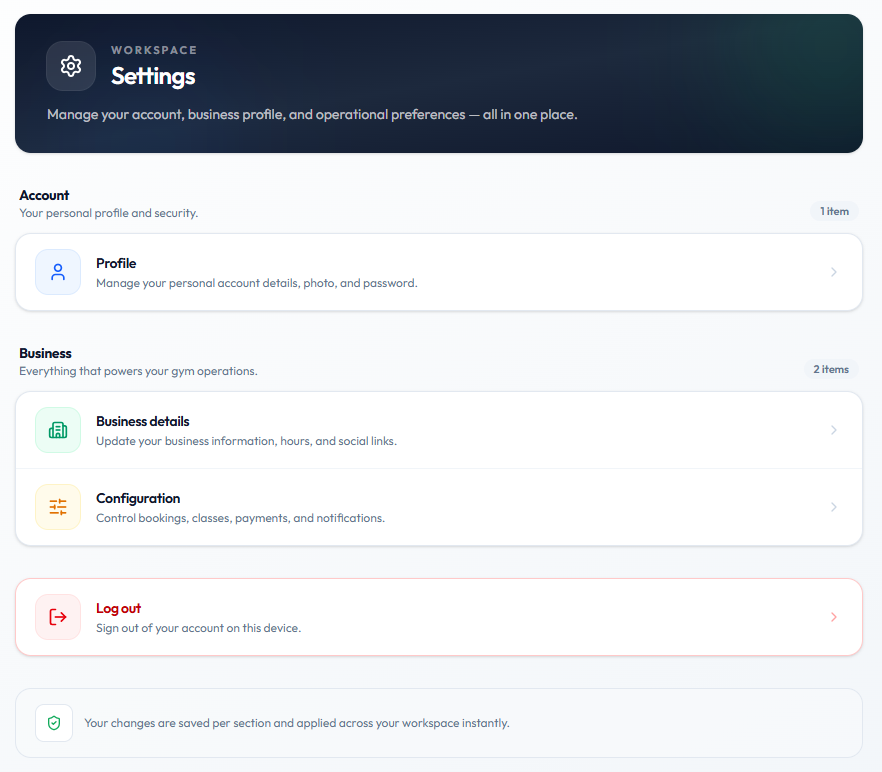Click the red Log out arrow icon
Viewport: 882px width, 772px height.
(58, 617)
